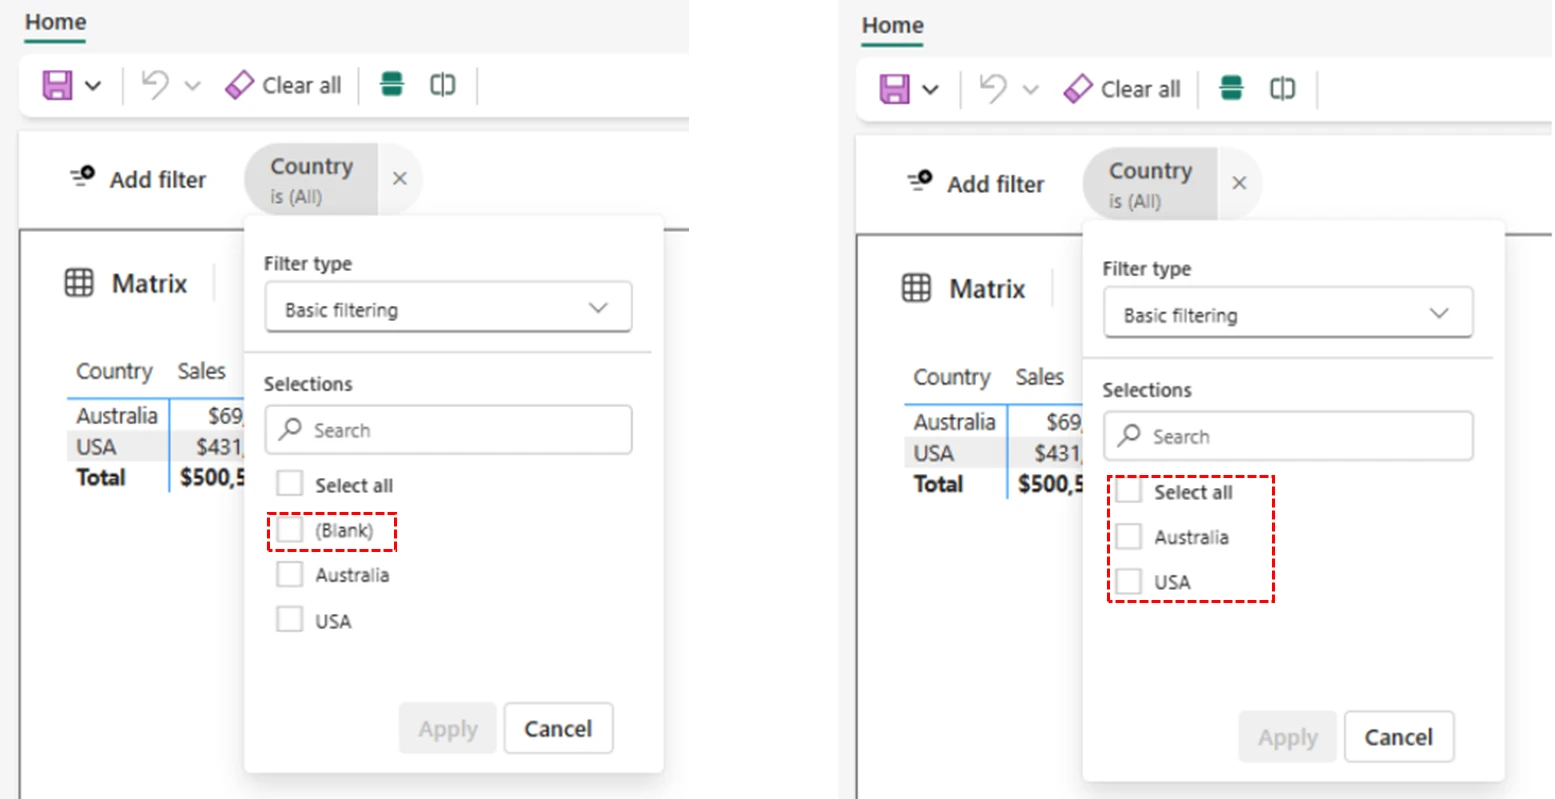Click the Save icon in the left screenshot
Viewport: 1555px width, 799px height.
(x=57, y=85)
